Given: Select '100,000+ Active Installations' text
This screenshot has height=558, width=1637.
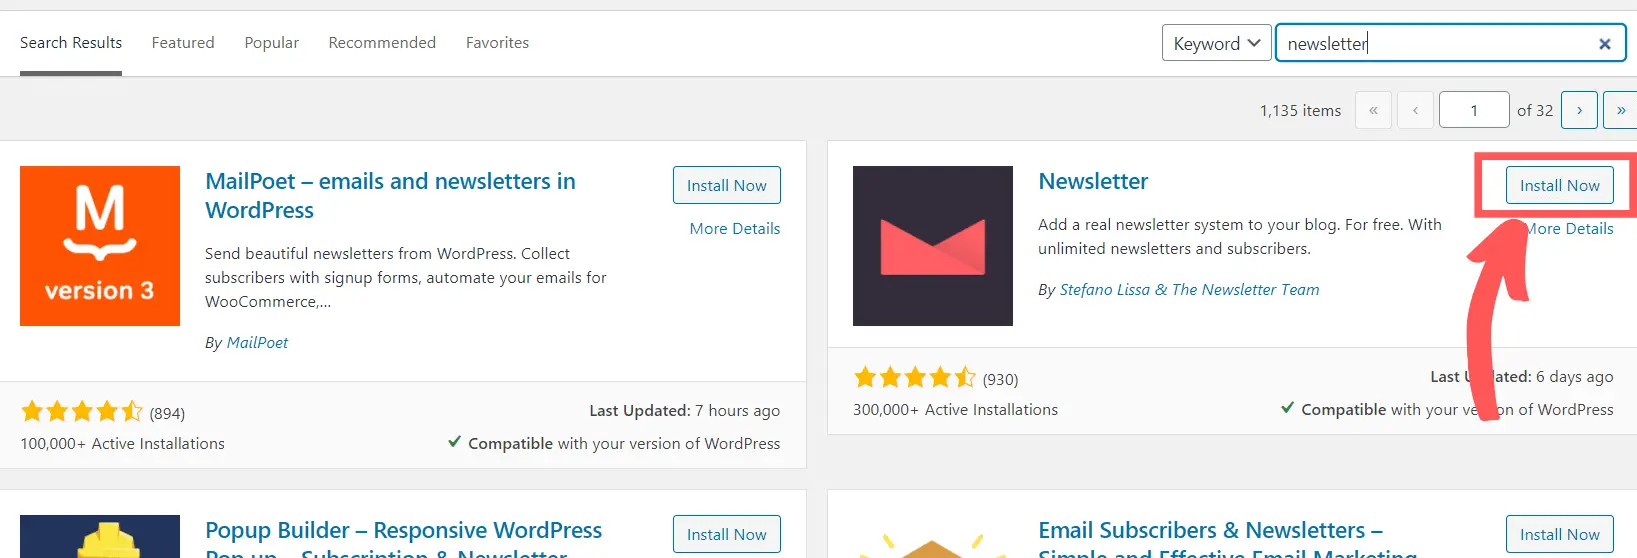Looking at the screenshot, I should coord(122,443).
